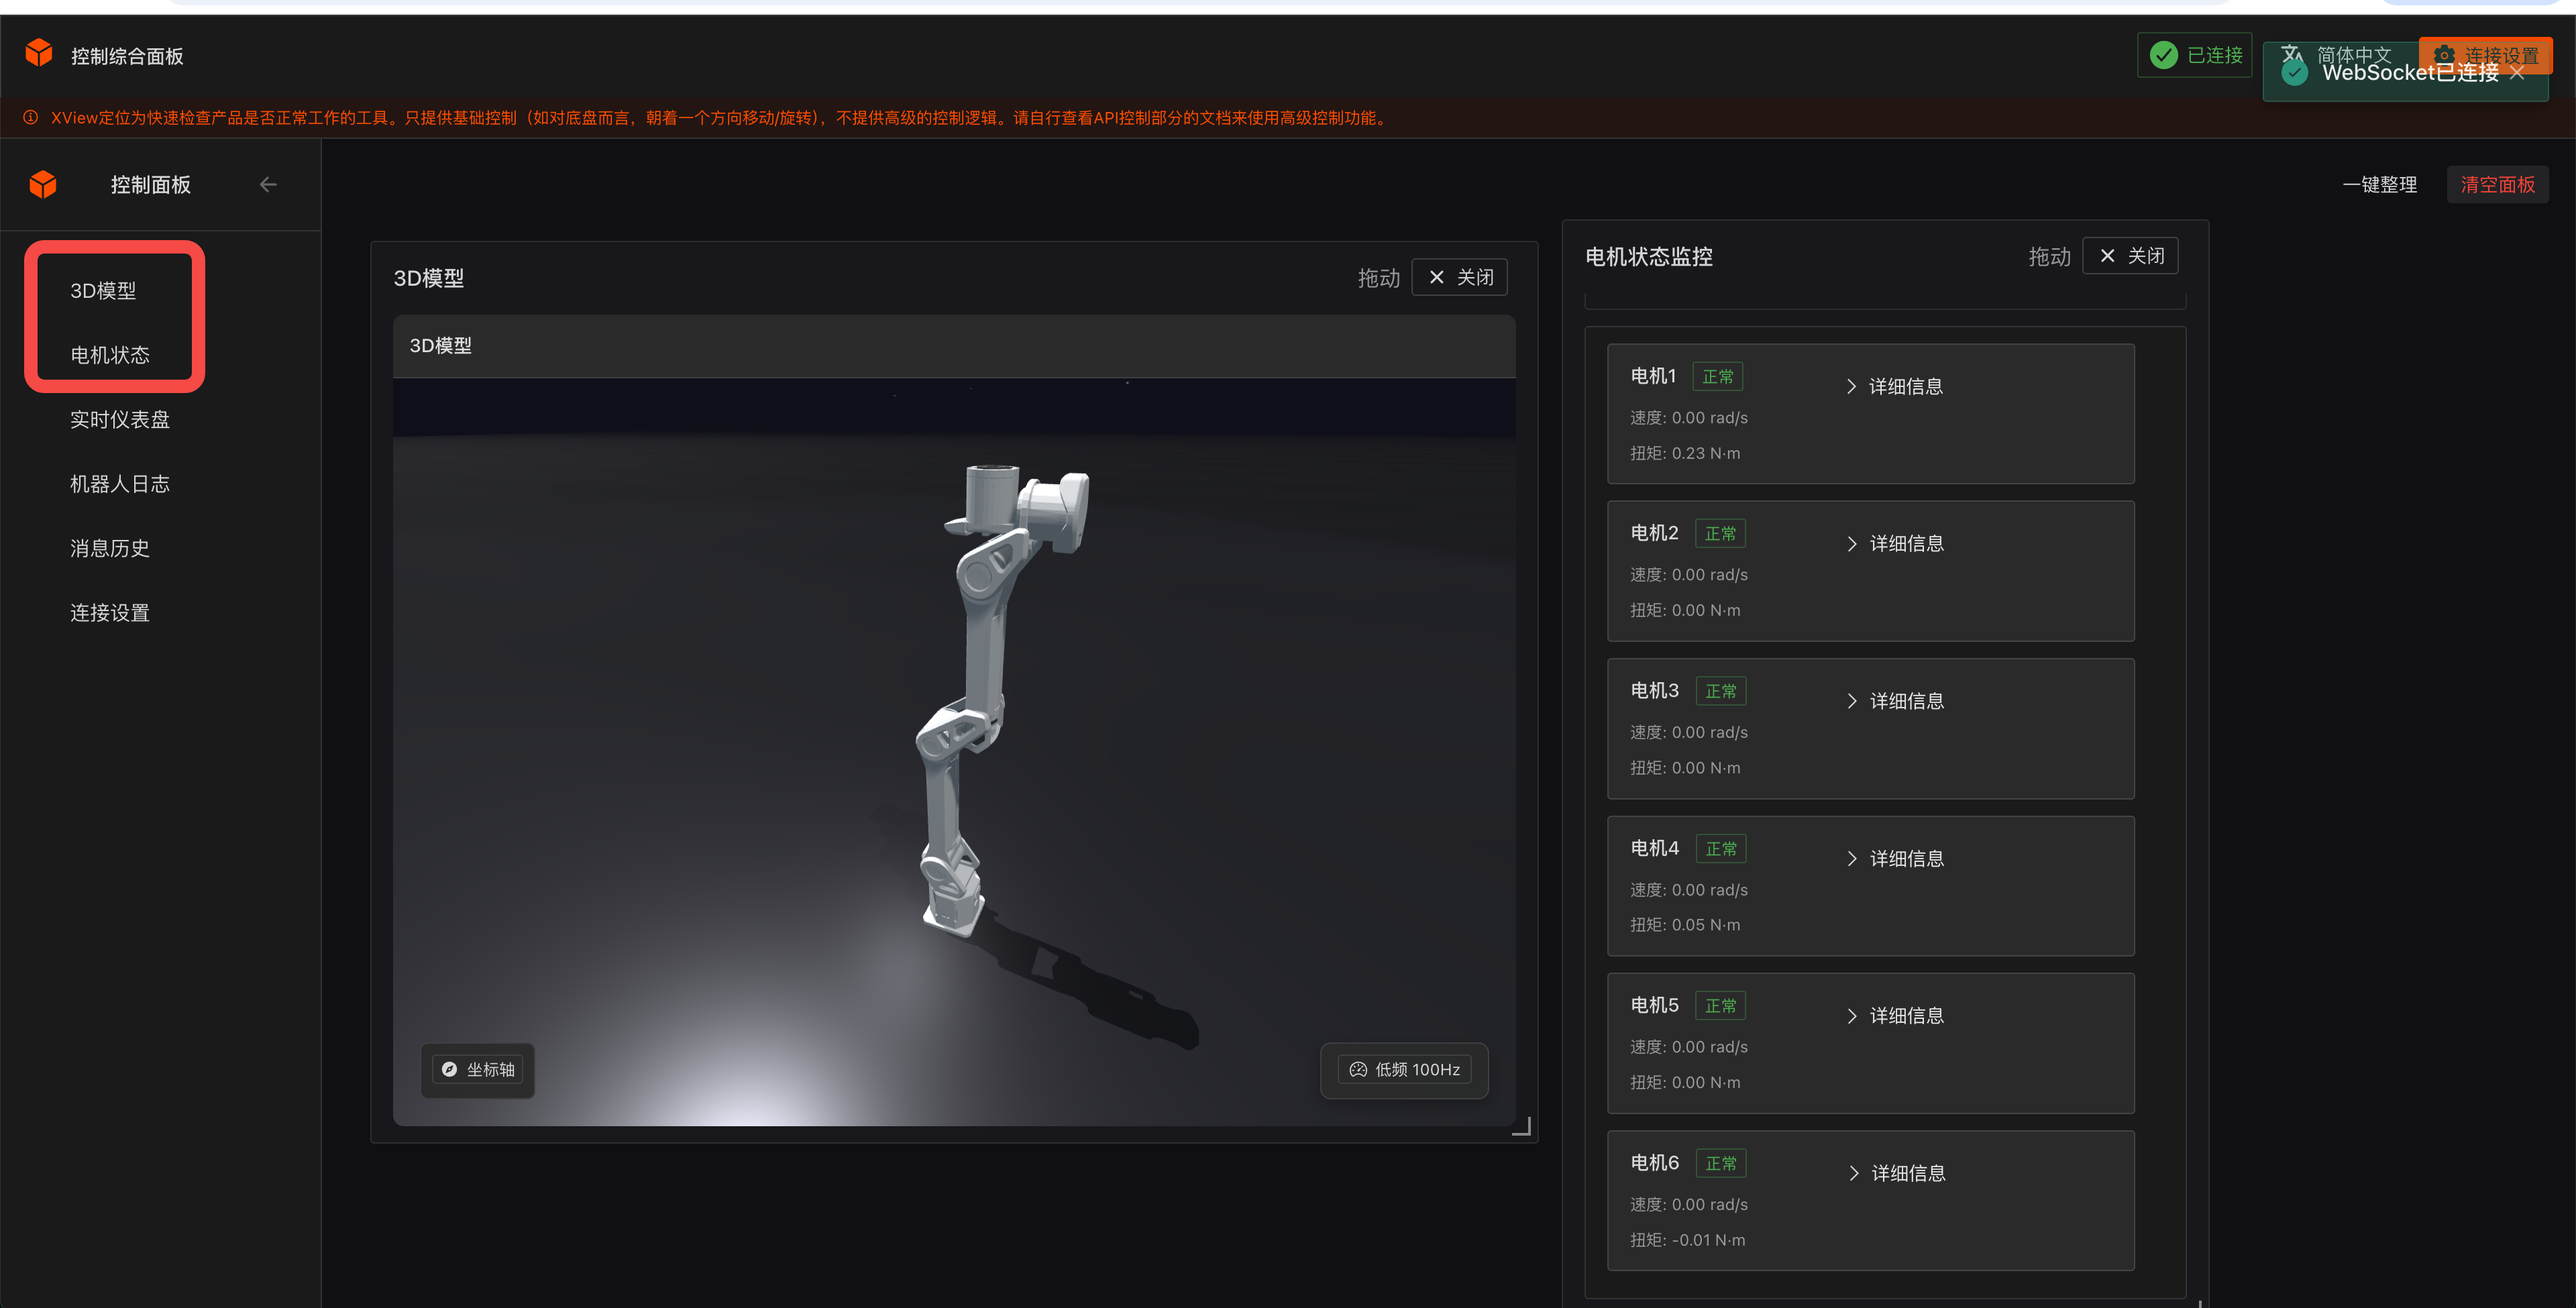Screen dimensions: 2576x1308
Task: Click the drag handle of motor status panel
Action: point(2049,257)
